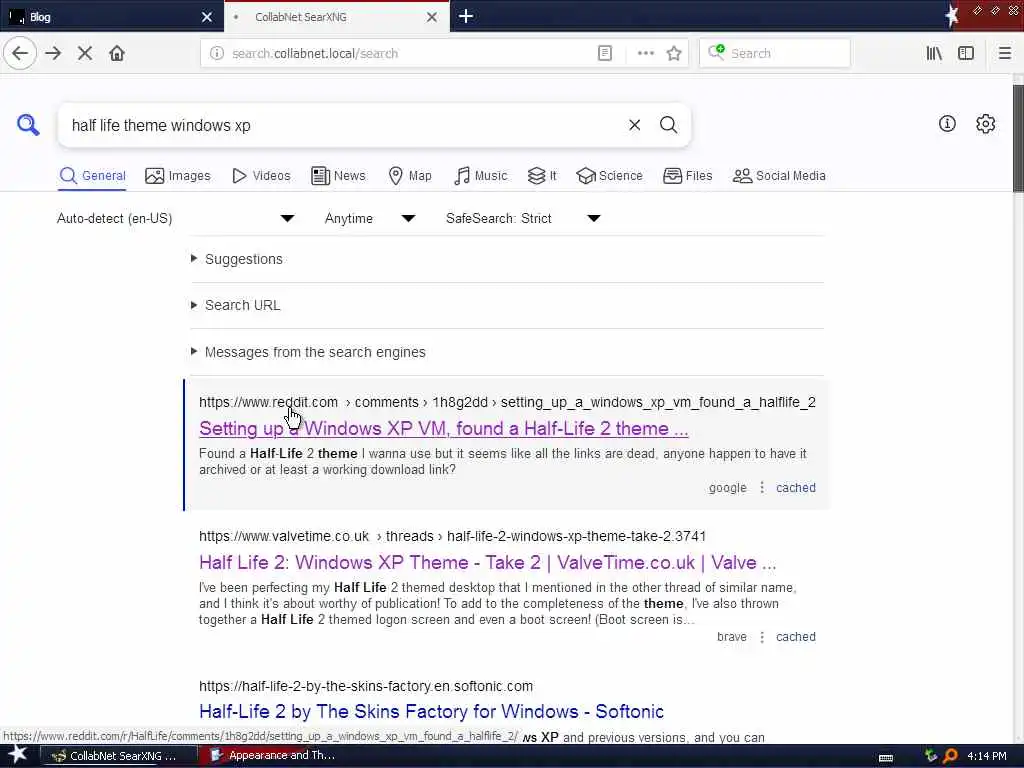Click the 4:14 PM taskbar clock
Viewport: 1024px width, 768px height.
coord(986,756)
